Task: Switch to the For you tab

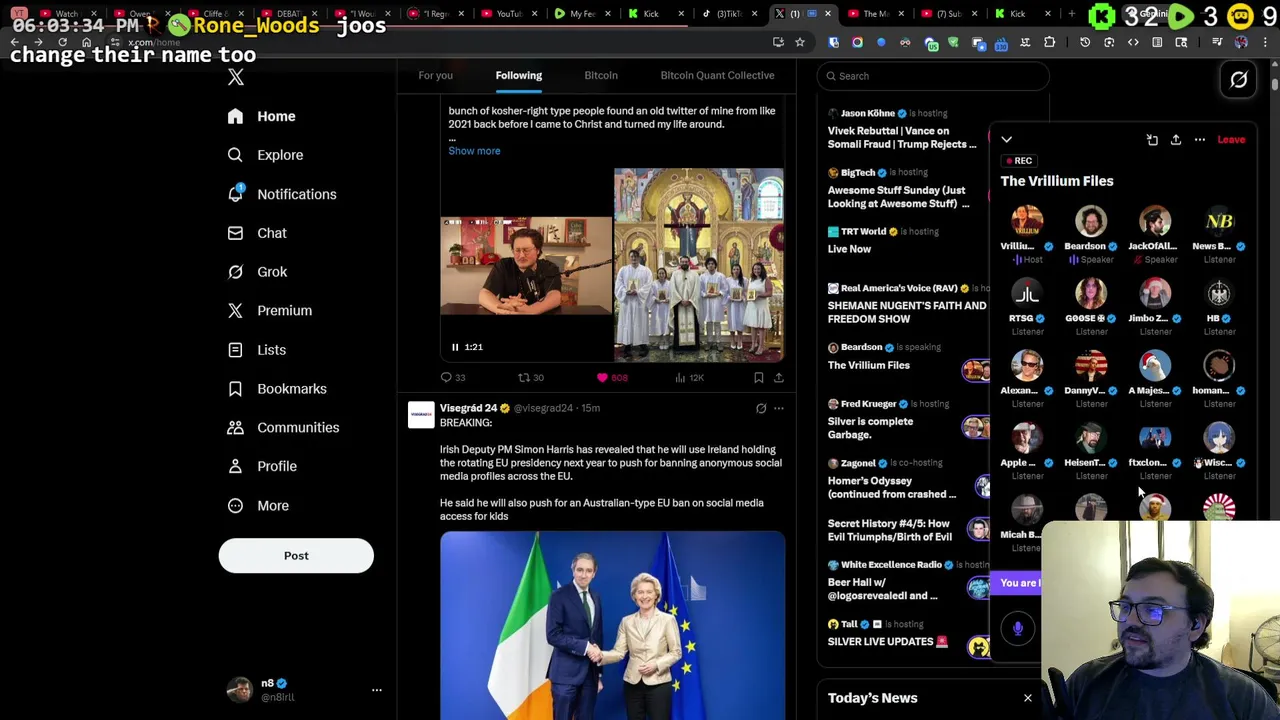Action: (x=435, y=75)
